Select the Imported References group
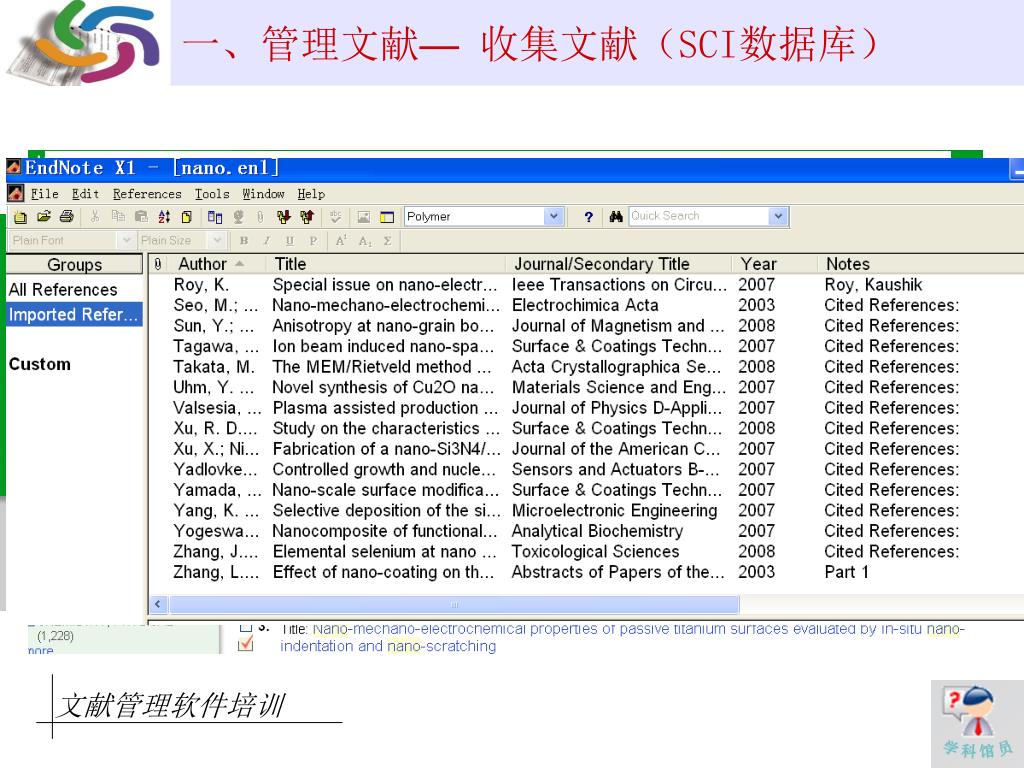1024x768 pixels. (x=74, y=314)
